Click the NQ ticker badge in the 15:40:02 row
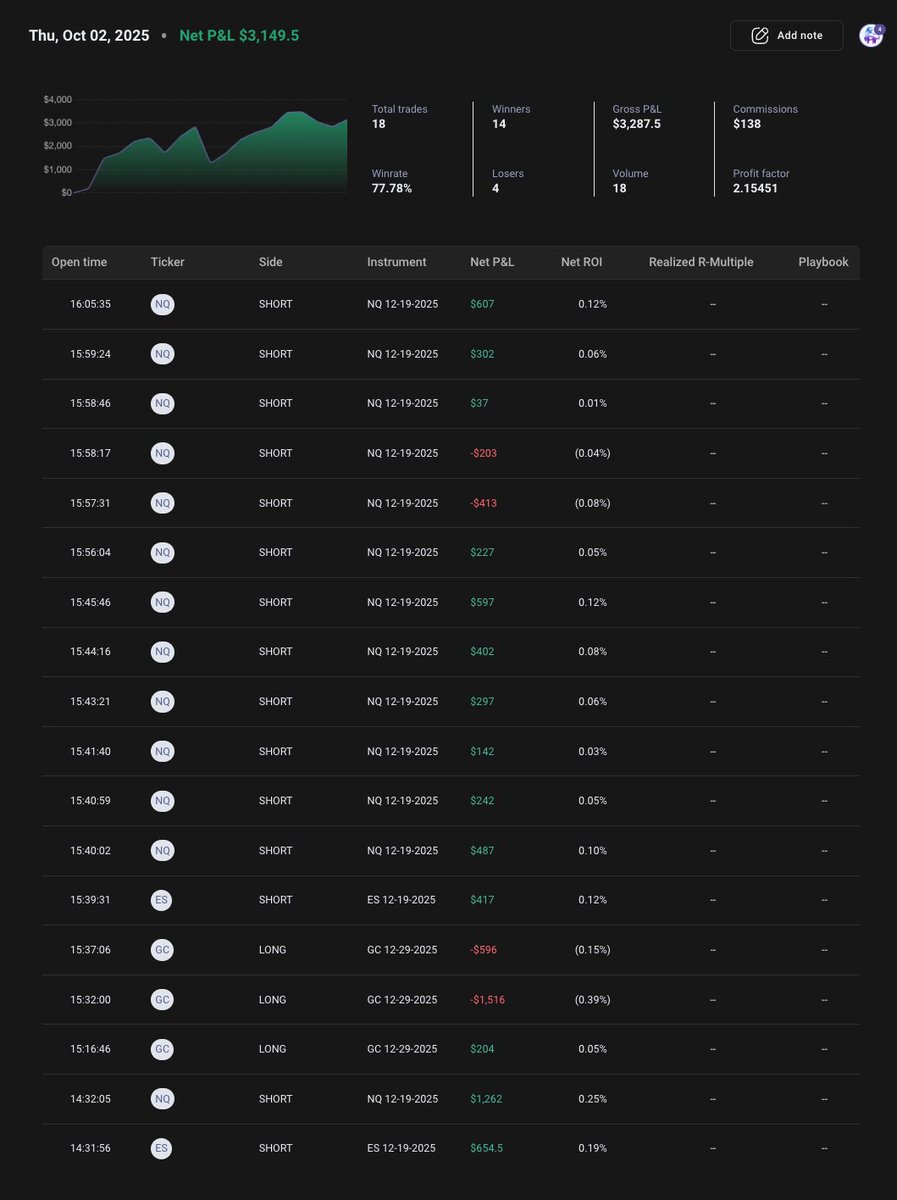This screenshot has width=897, height=1200. point(163,850)
